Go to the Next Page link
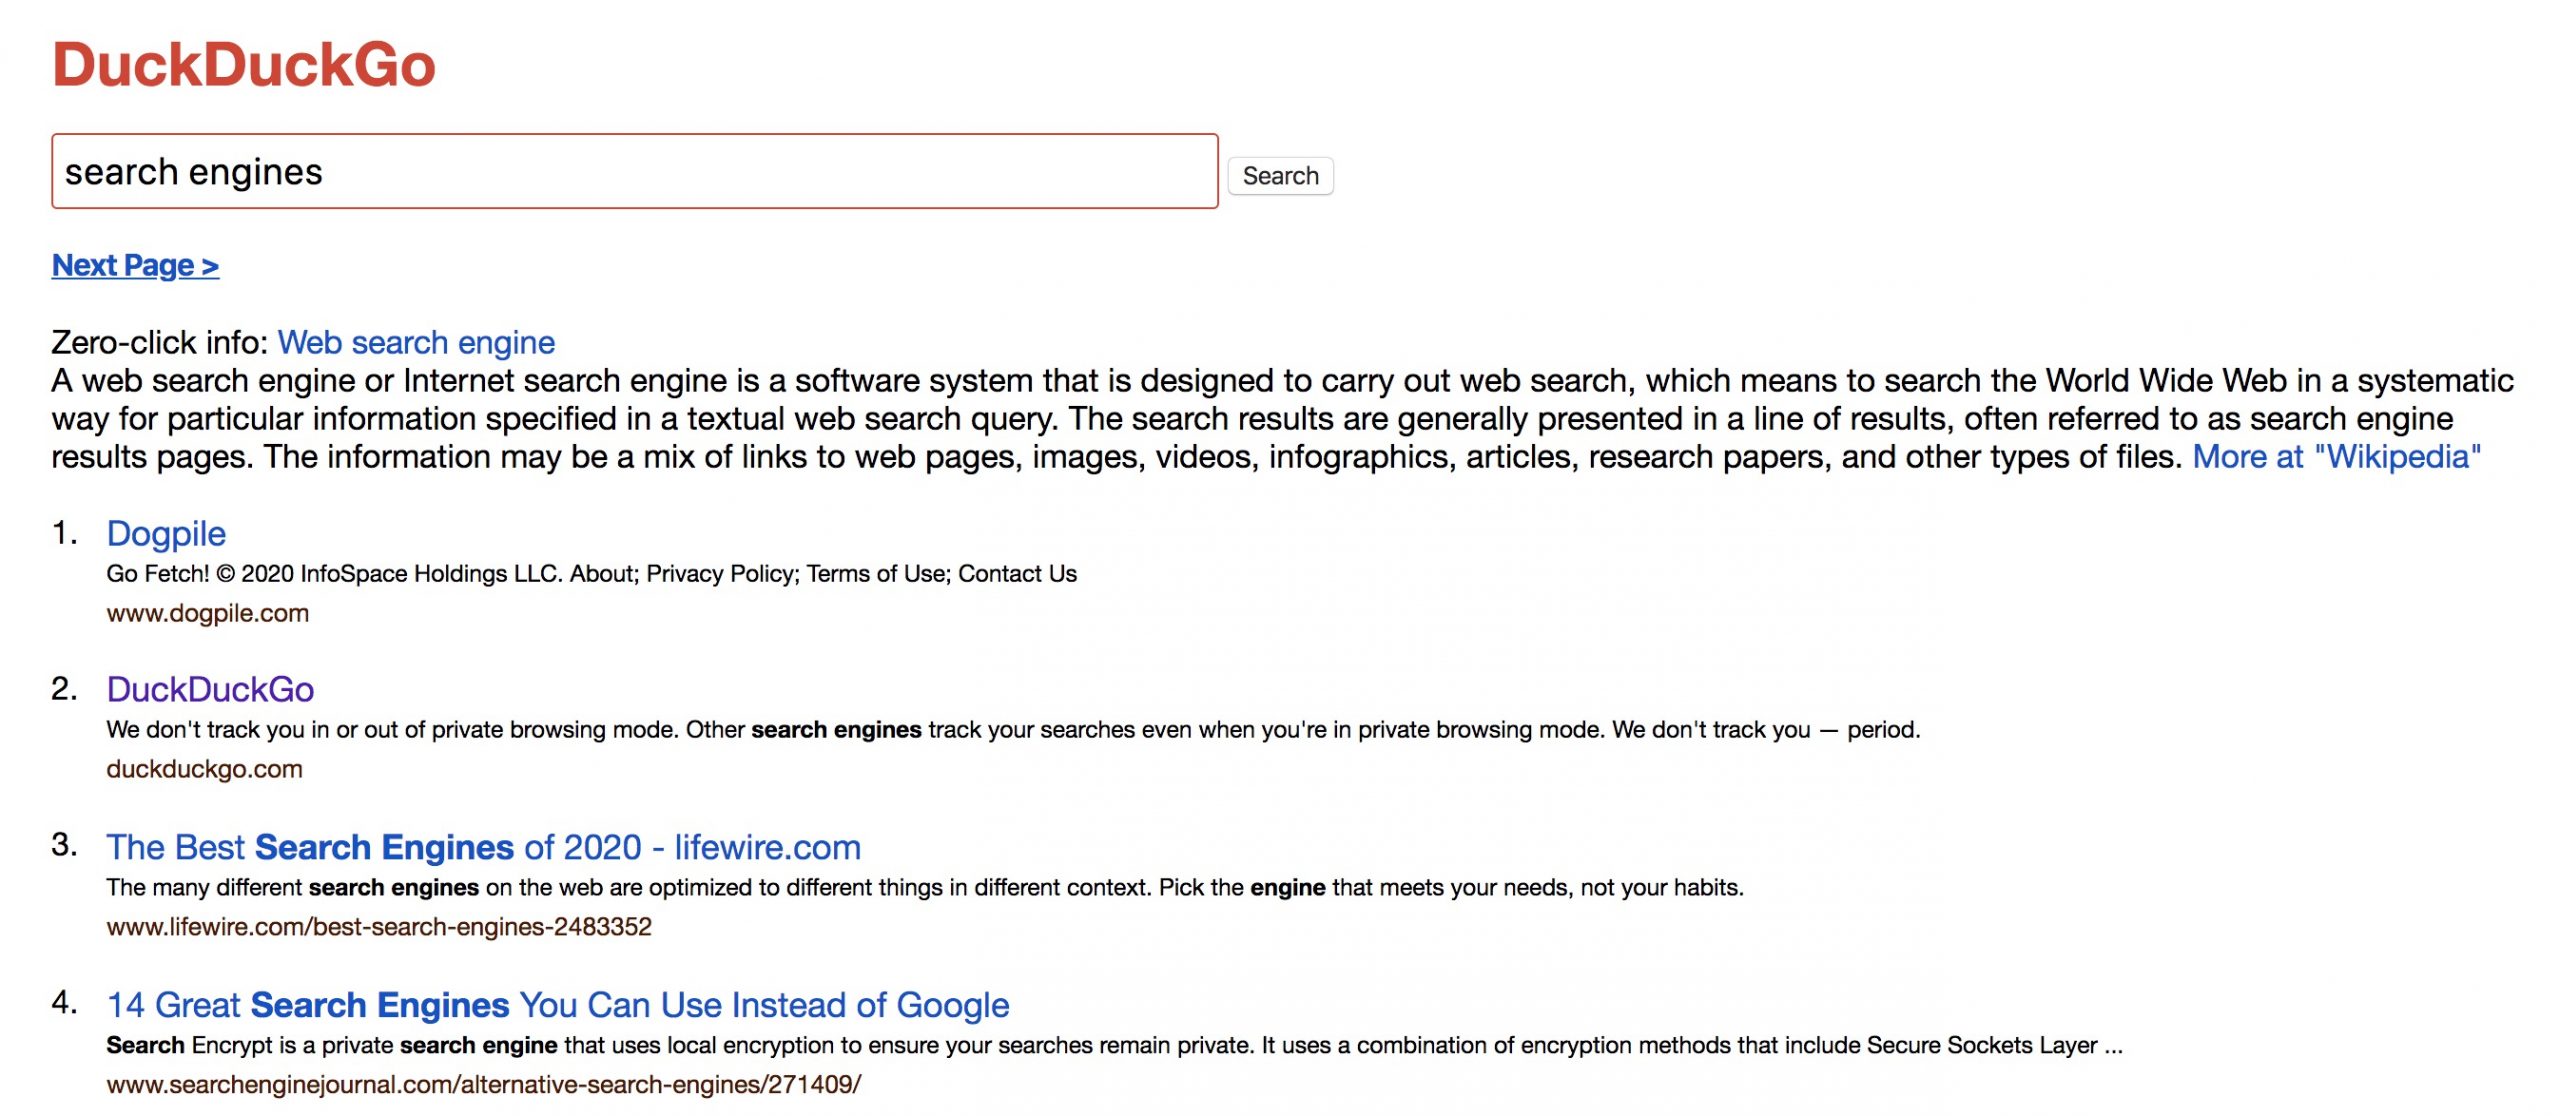This screenshot has width=2560, height=1116. click(135, 265)
